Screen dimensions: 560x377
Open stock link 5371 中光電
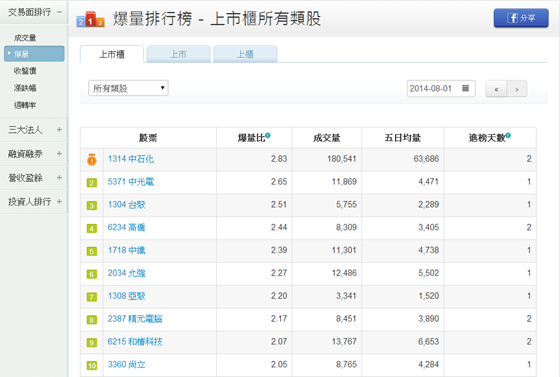(x=131, y=182)
